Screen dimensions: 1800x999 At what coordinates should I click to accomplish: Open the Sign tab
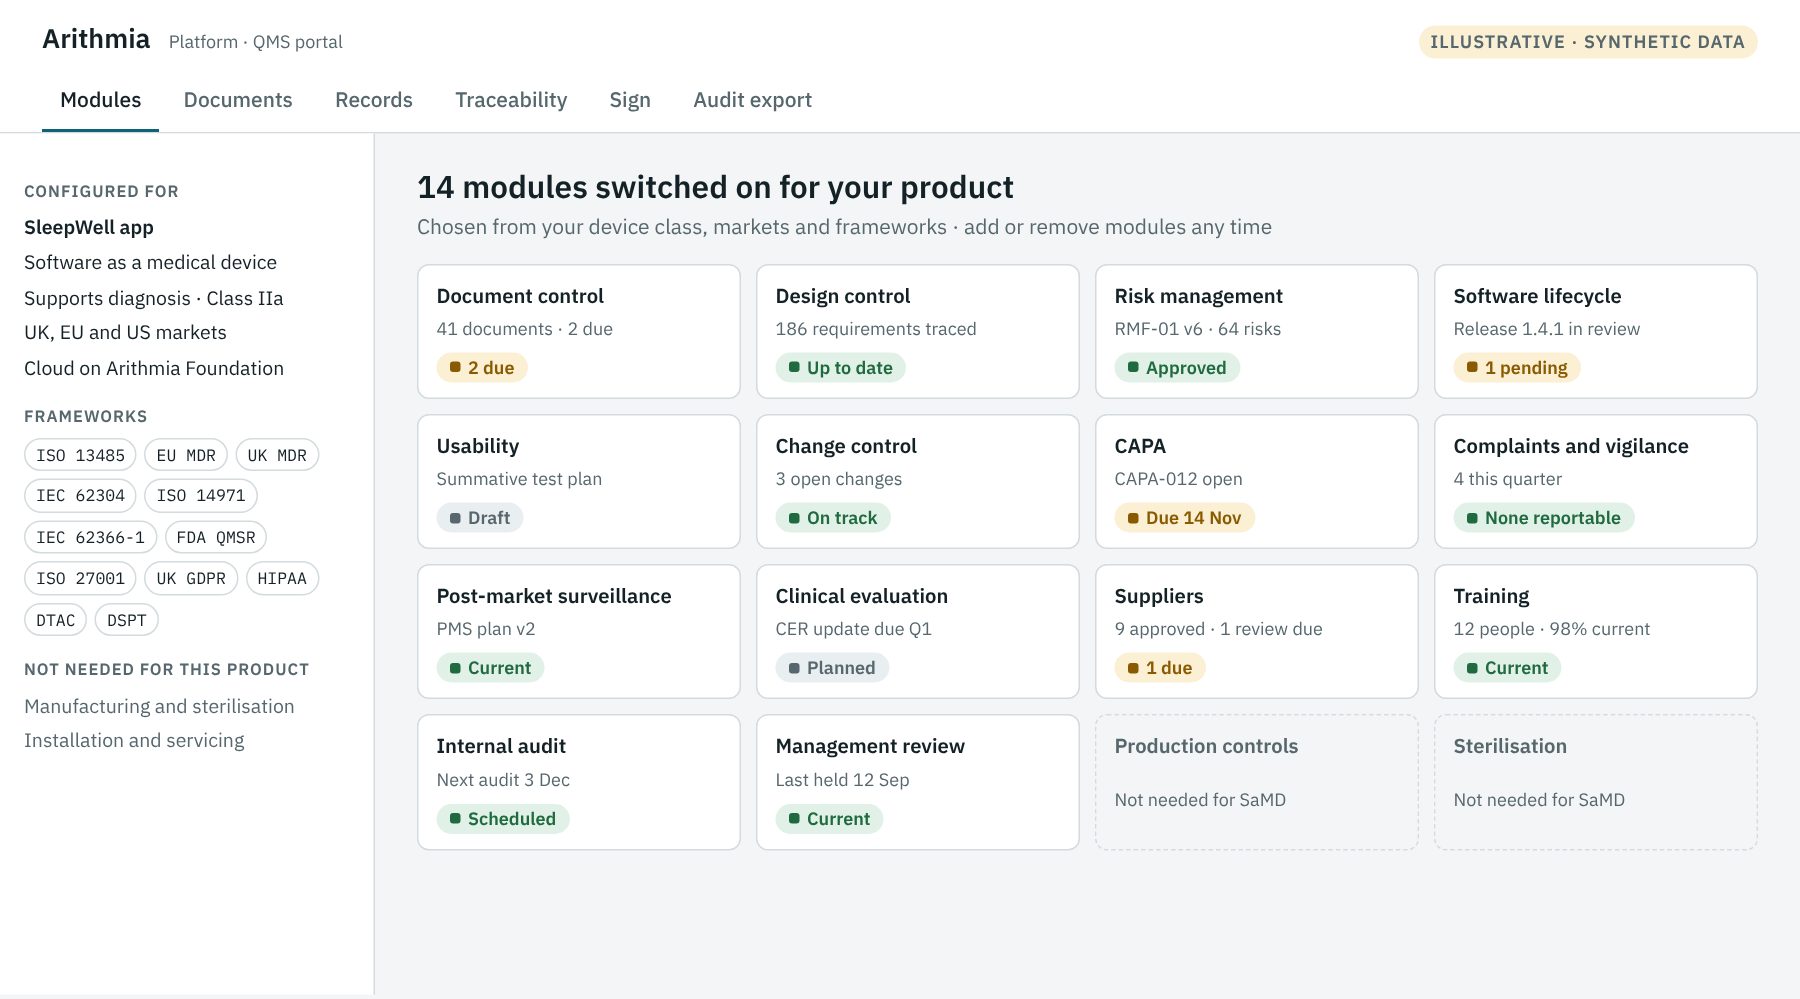[x=630, y=100]
